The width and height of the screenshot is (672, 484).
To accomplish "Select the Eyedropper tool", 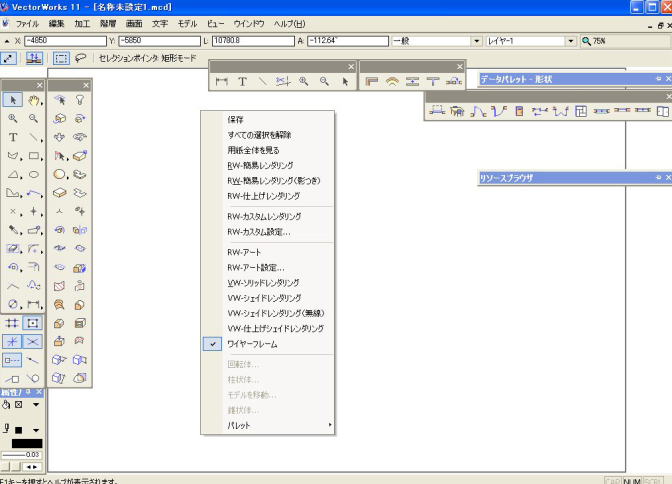I will [13, 230].
